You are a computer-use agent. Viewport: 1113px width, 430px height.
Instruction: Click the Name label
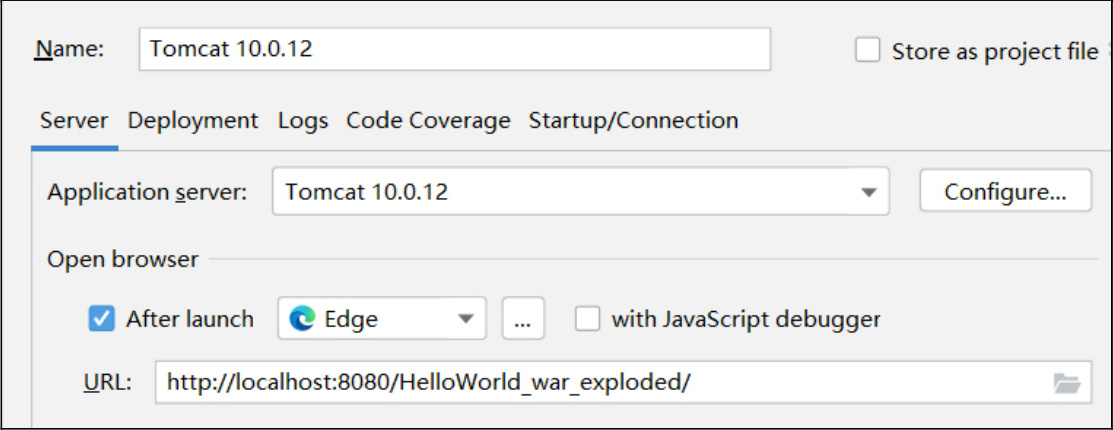tap(70, 50)
